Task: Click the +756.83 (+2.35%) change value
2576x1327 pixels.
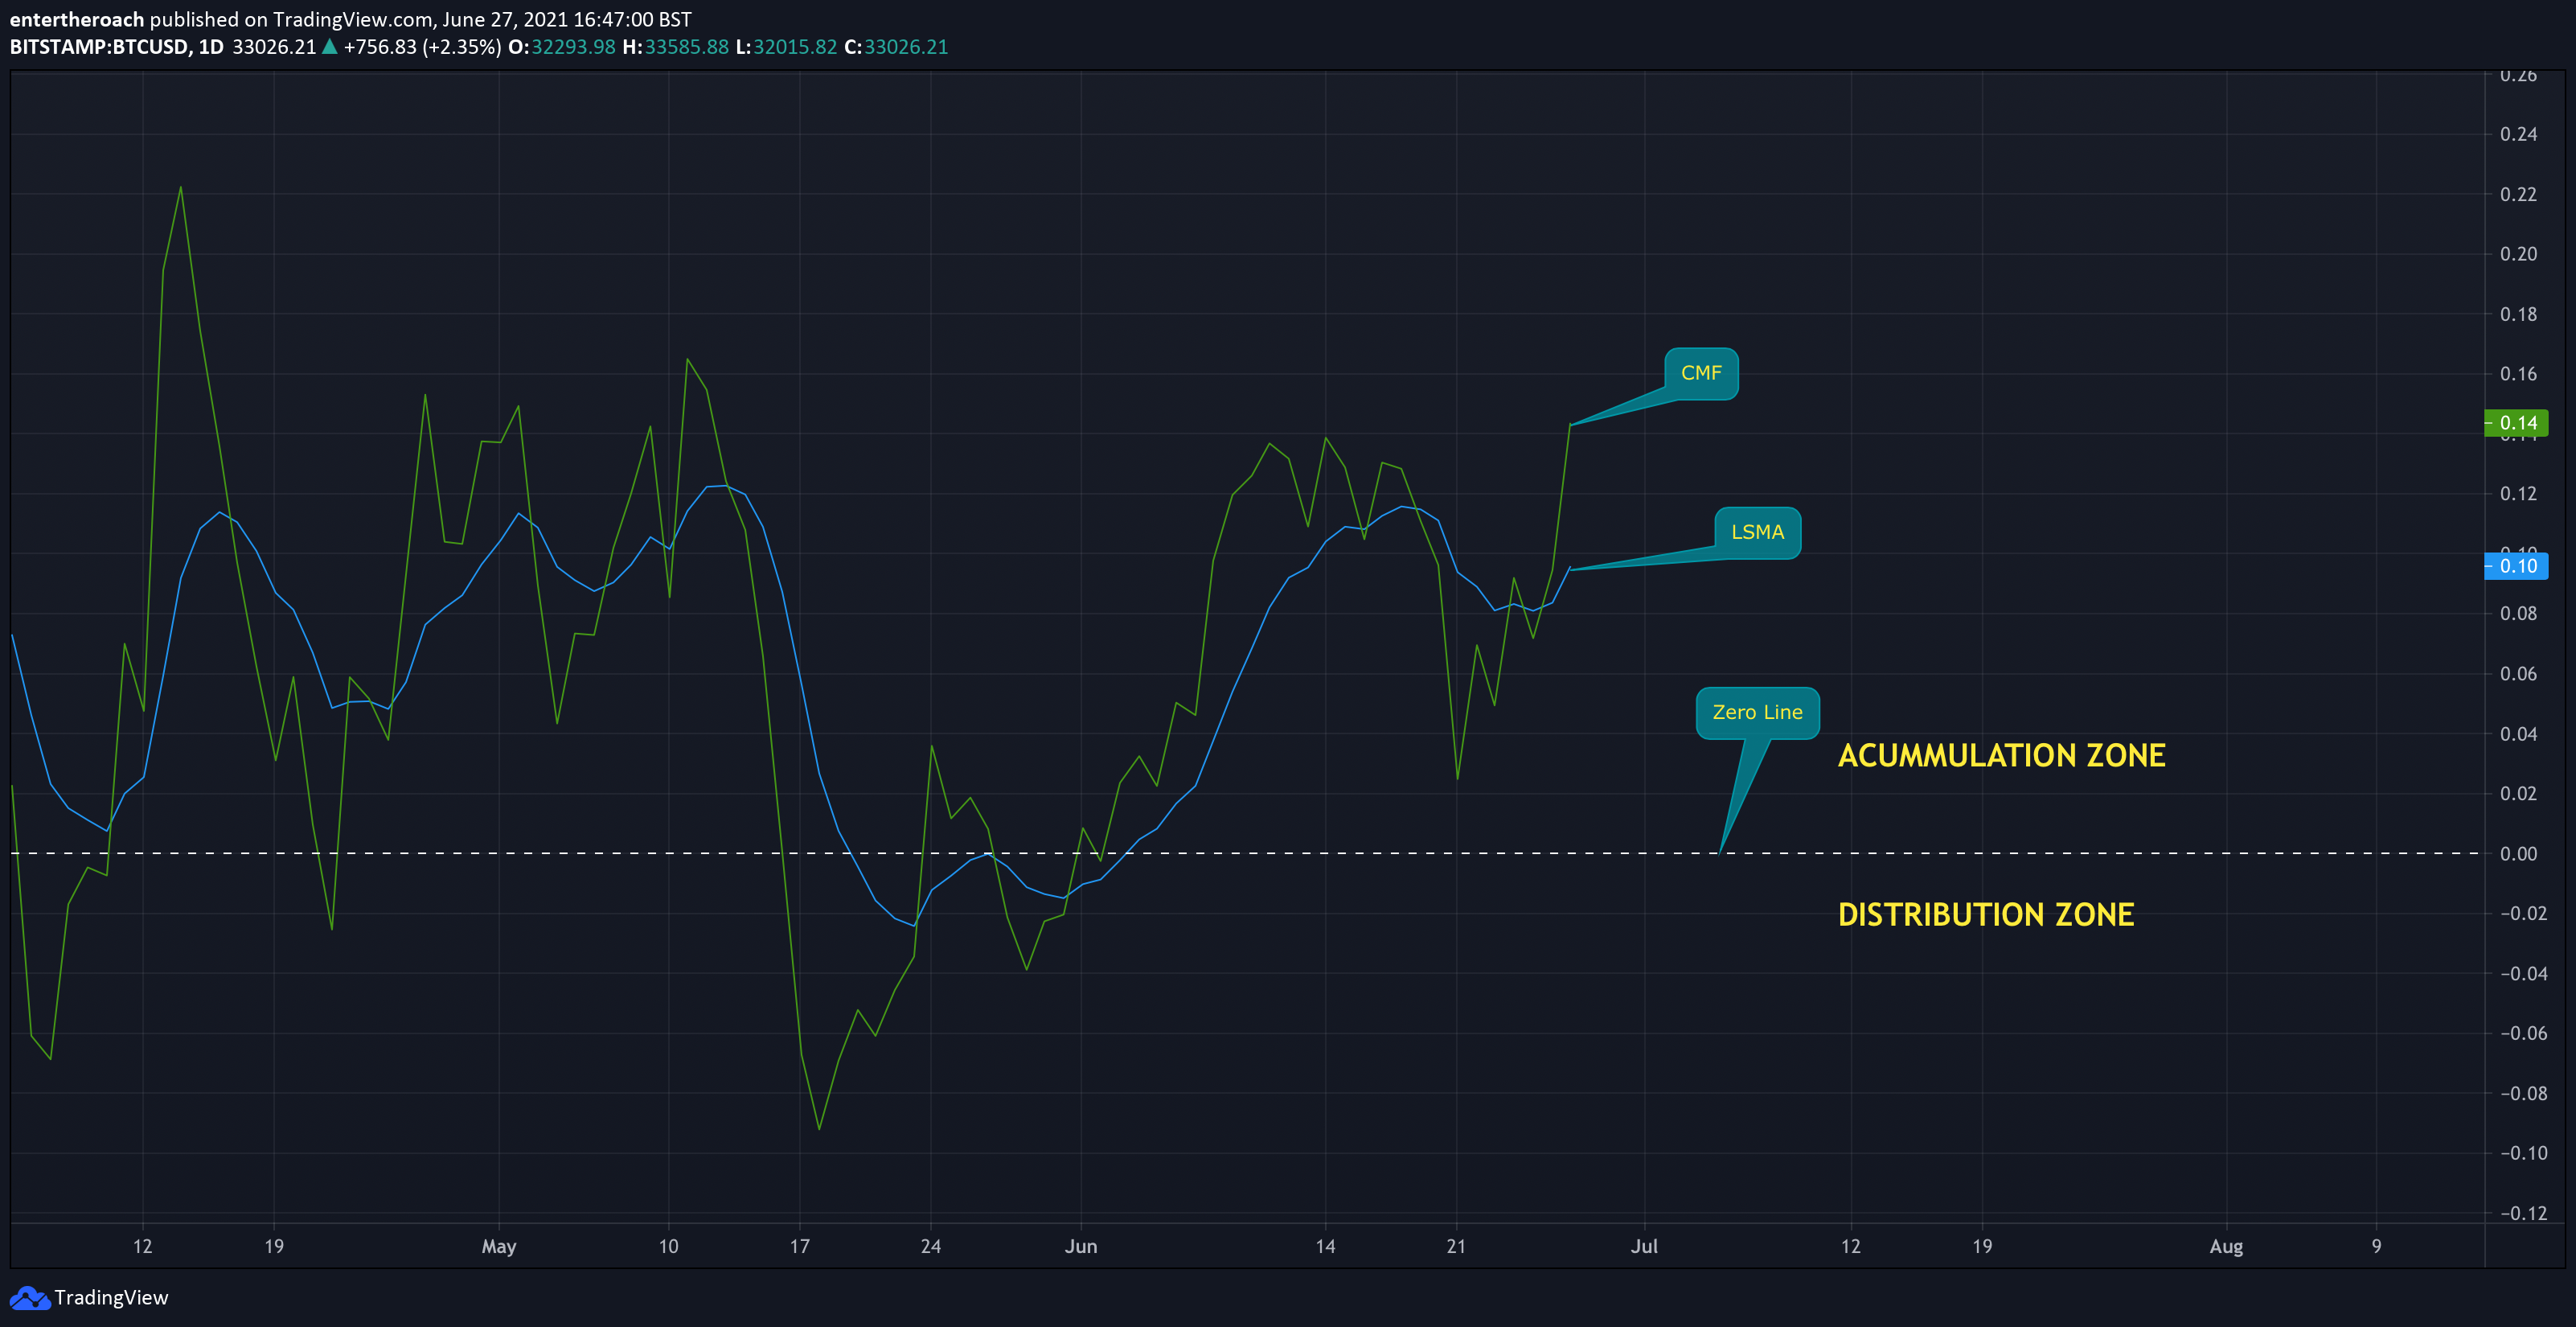Action: coord(422,47)
